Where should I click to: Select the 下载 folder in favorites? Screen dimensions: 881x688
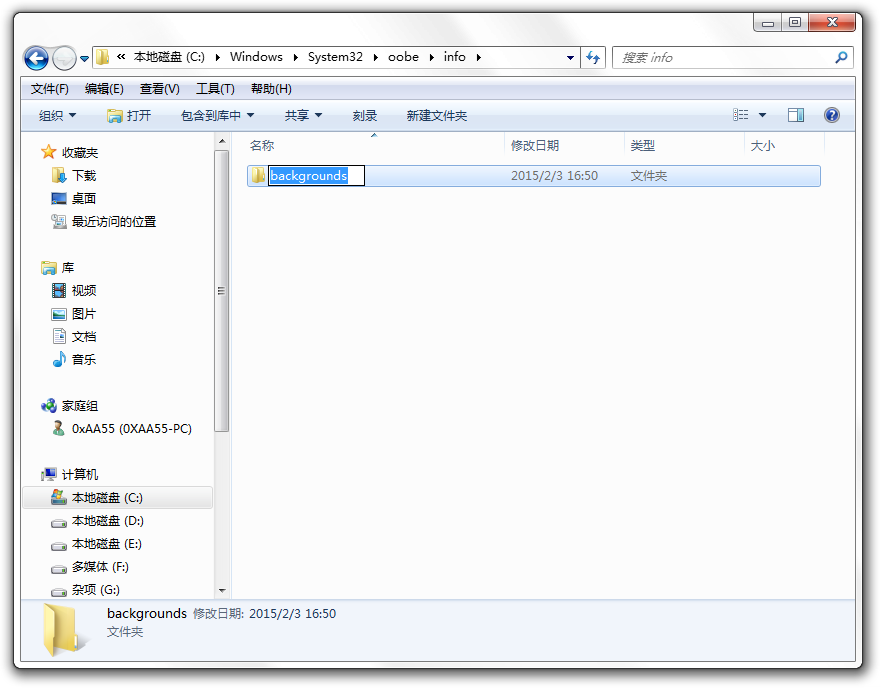83,176
